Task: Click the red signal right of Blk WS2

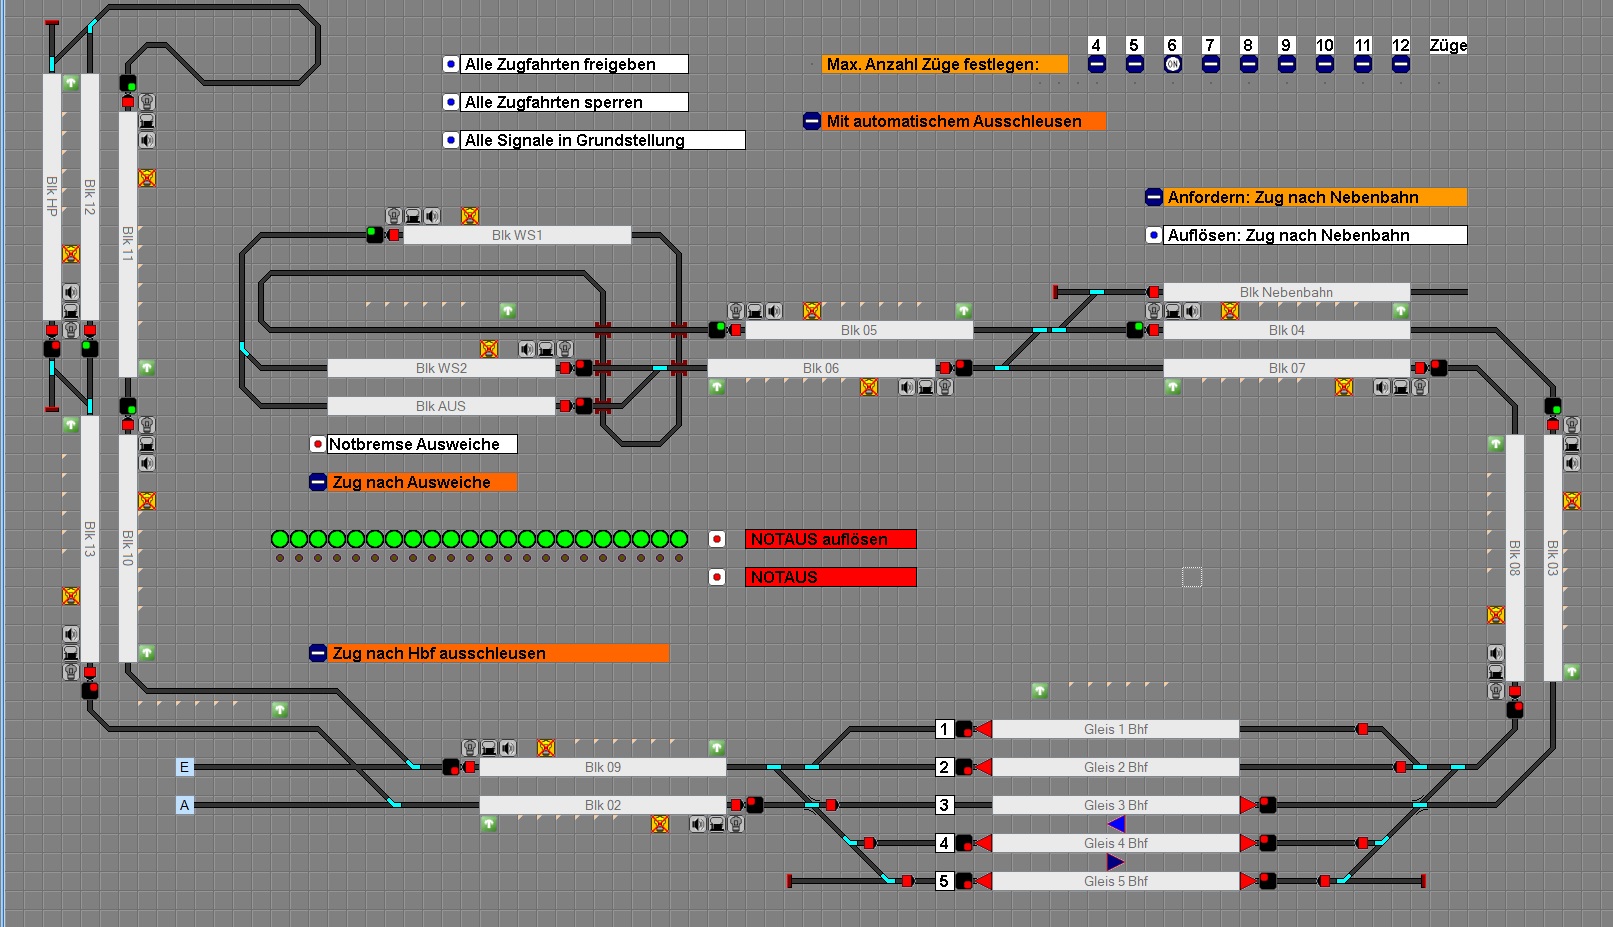Action: (x=566, y=368)
